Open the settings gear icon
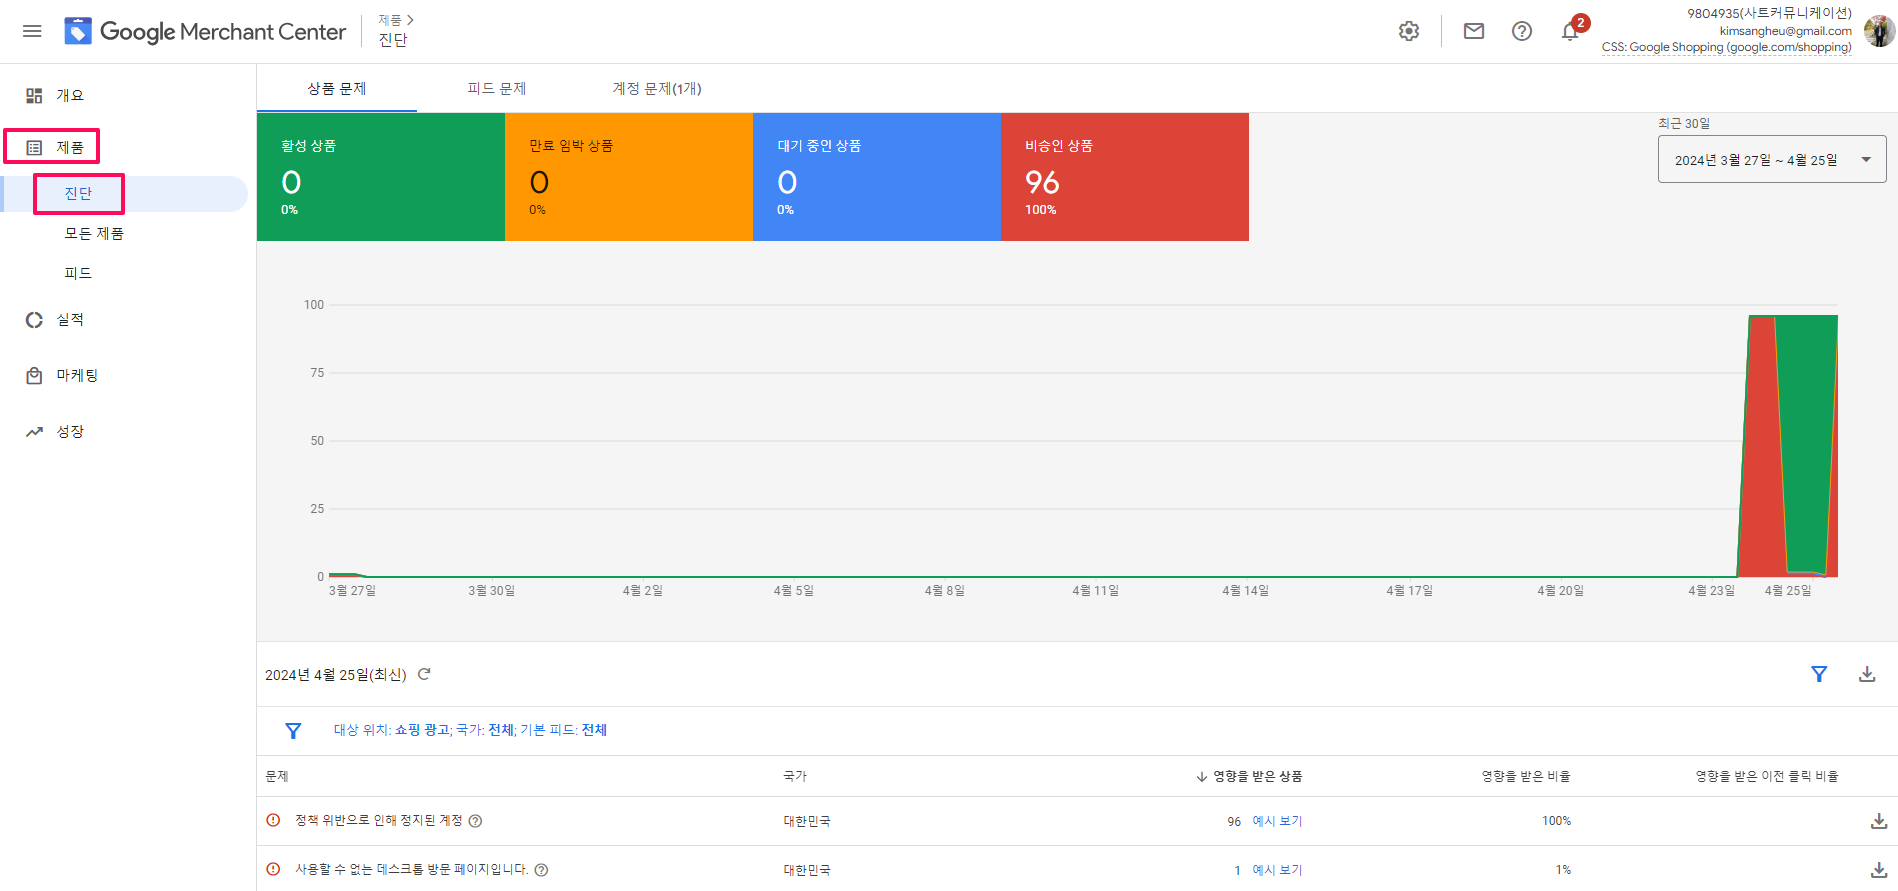 click(1409, 31)
